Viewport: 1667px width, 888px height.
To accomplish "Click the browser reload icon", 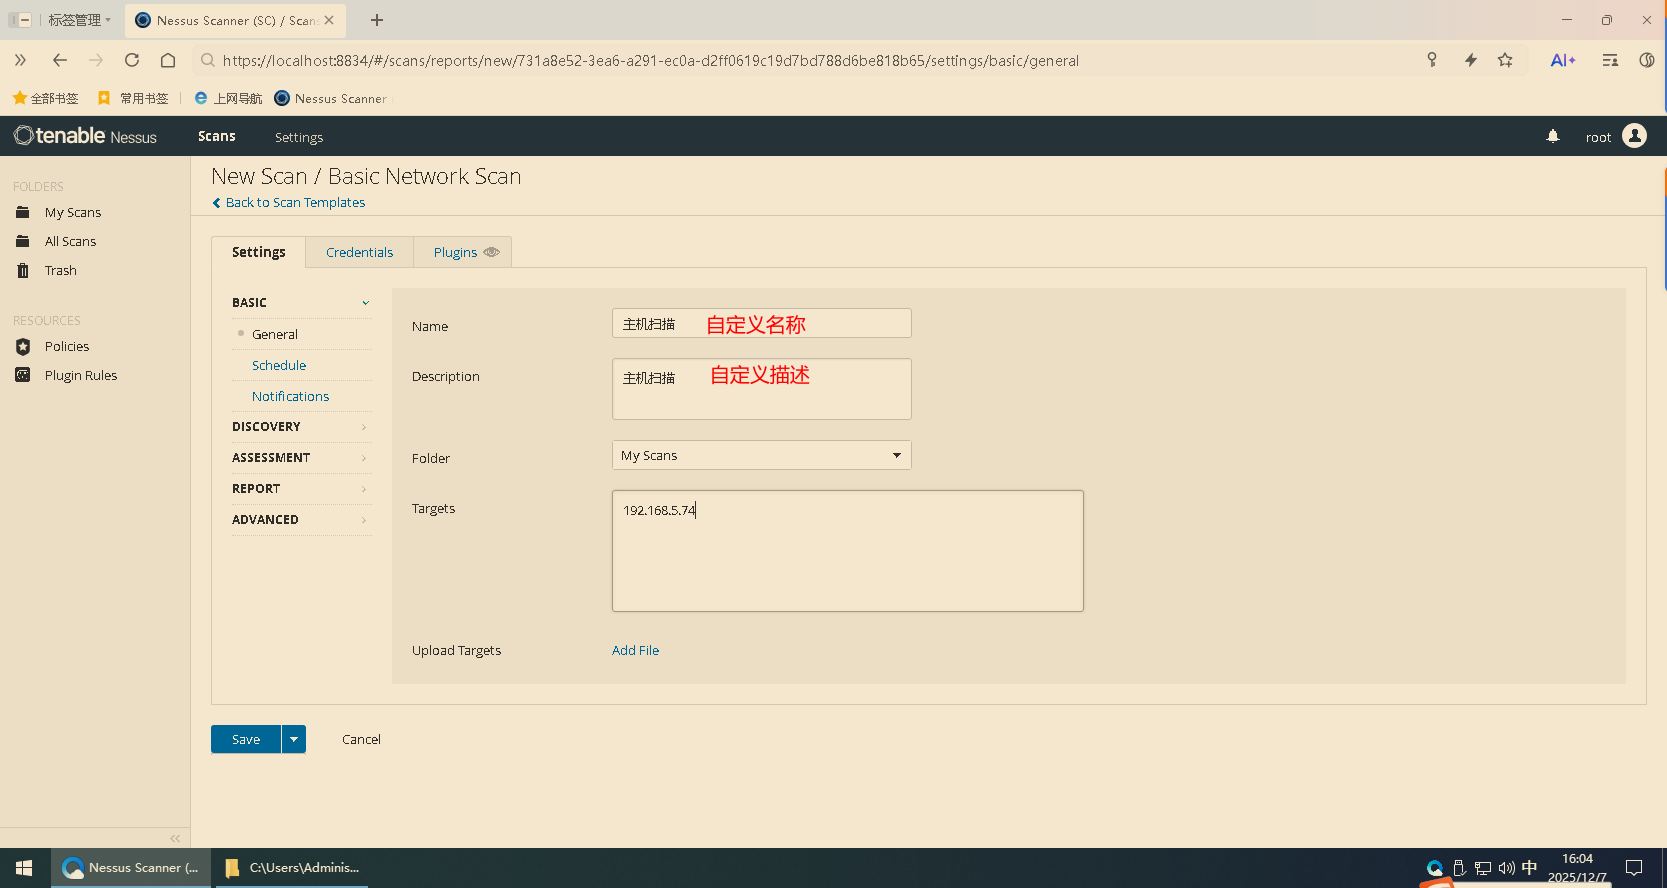I will click(132, 60).
